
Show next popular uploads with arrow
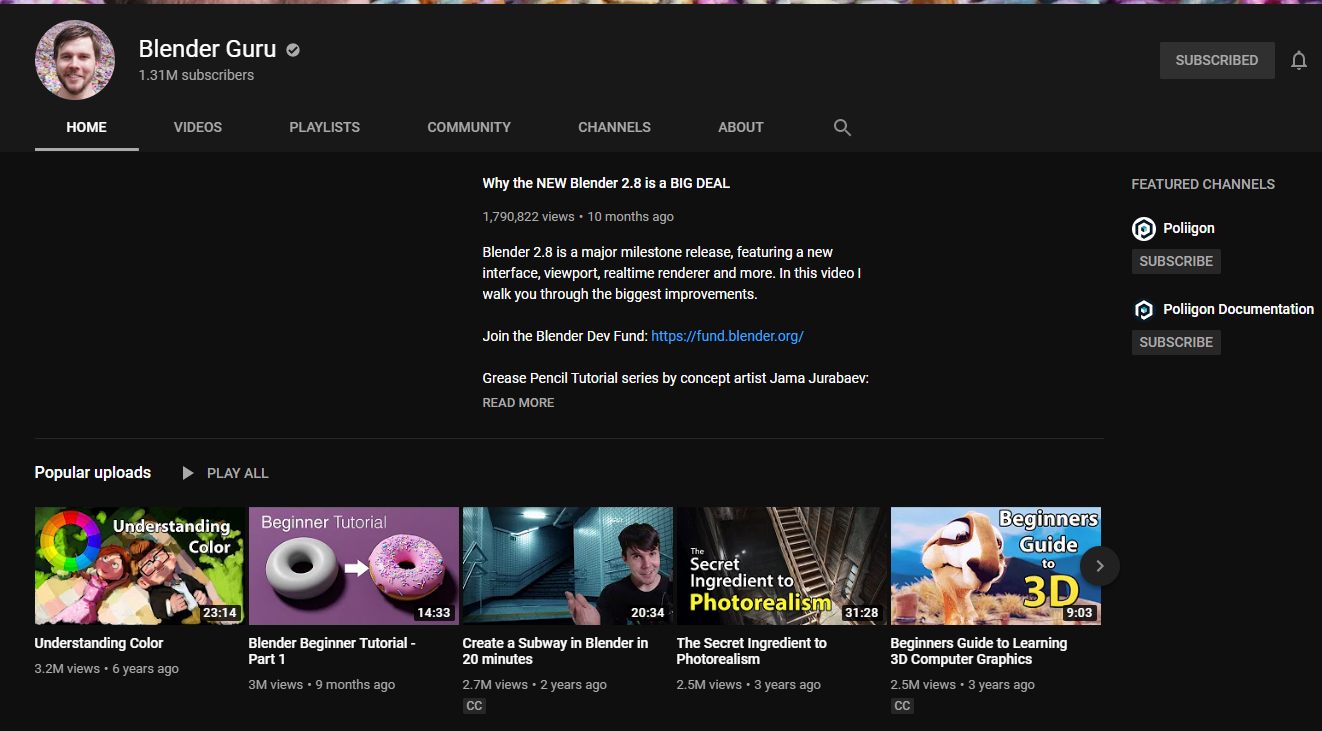(x=1100, y=566)
